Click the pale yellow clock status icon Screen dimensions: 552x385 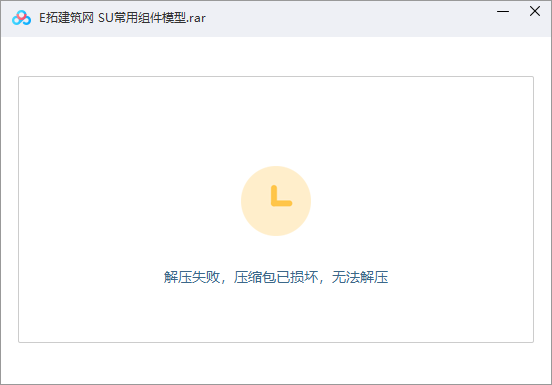point(276,201)
